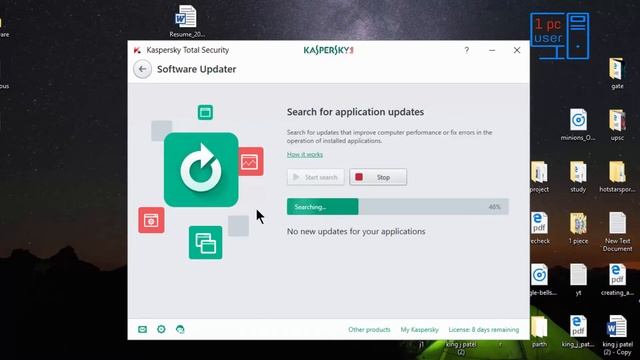
Task: Open the study folder on desktop
Action: click(x=578, y=176)
